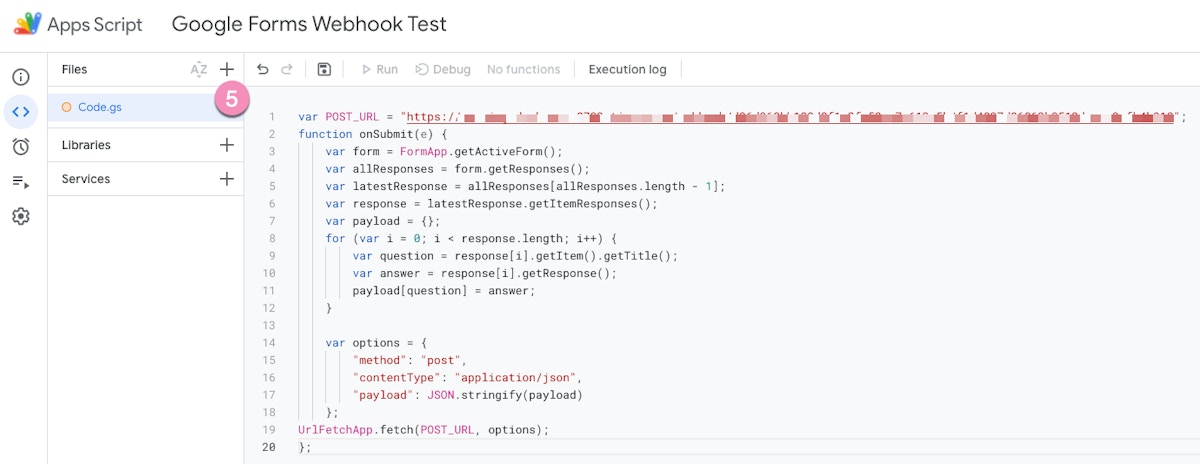
Task: Open the Overview info icon in sidebar
Action: [21, 77]
